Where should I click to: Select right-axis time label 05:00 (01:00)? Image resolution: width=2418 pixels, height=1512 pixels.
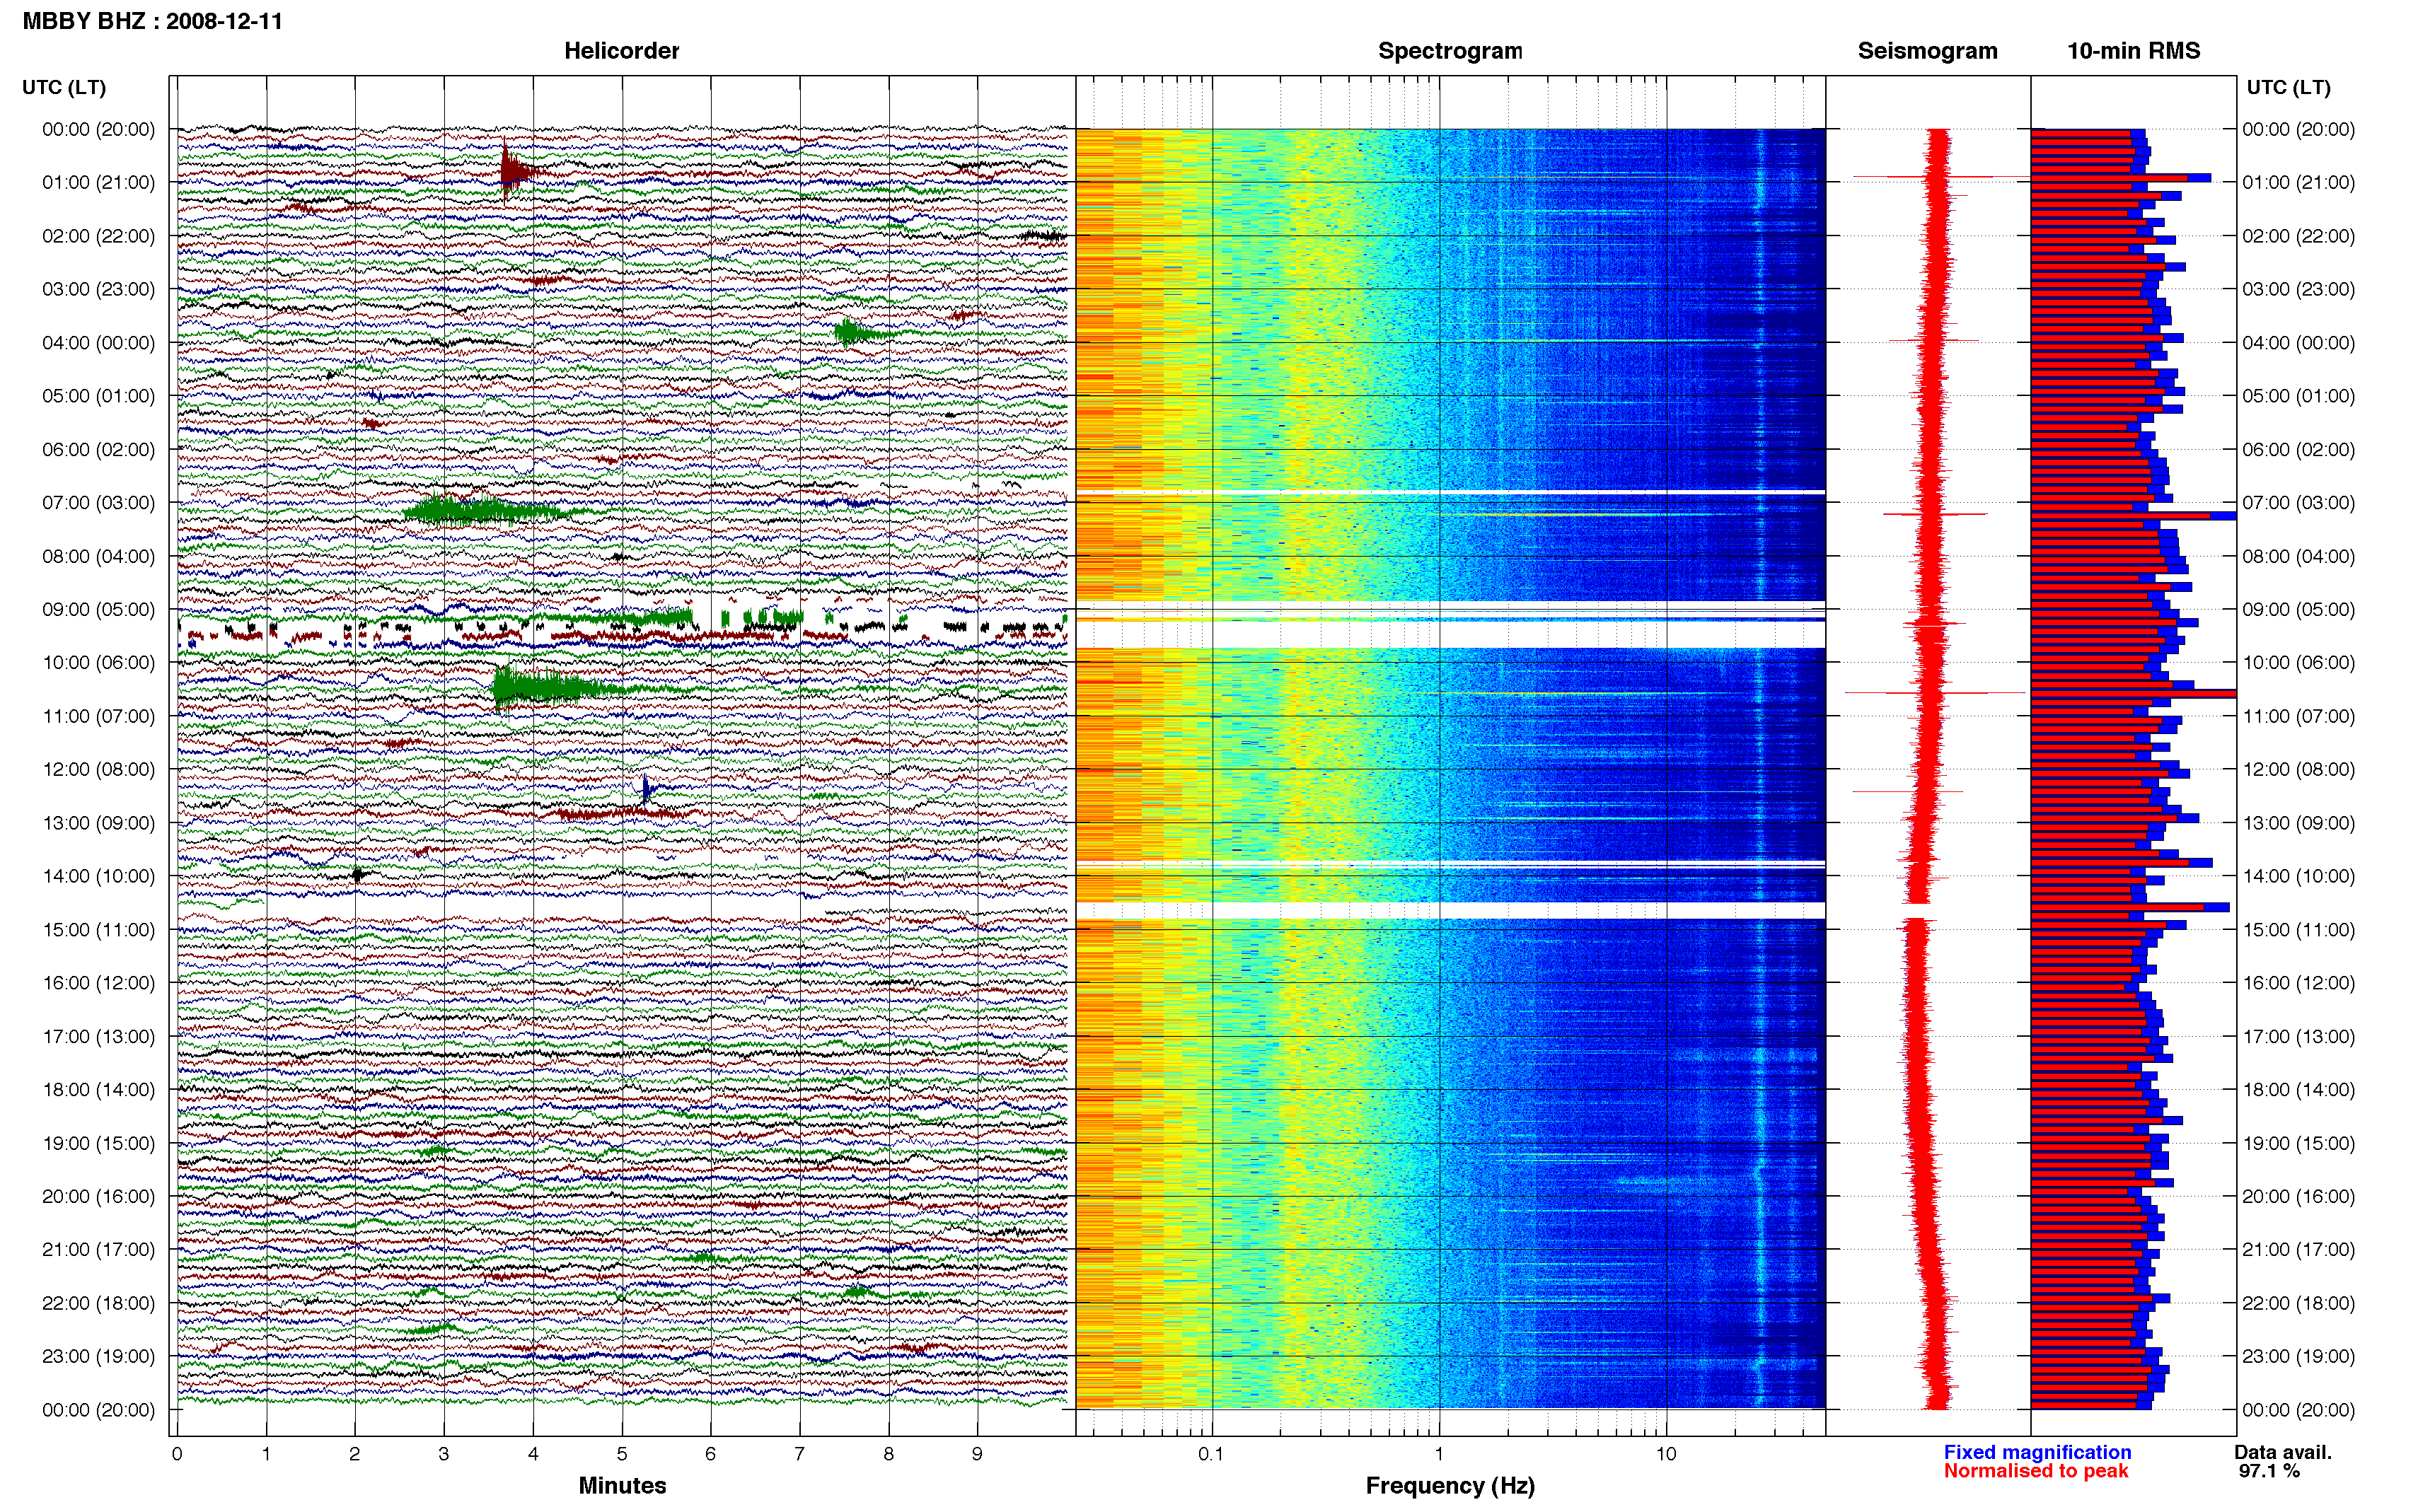tap(2298, 395)
